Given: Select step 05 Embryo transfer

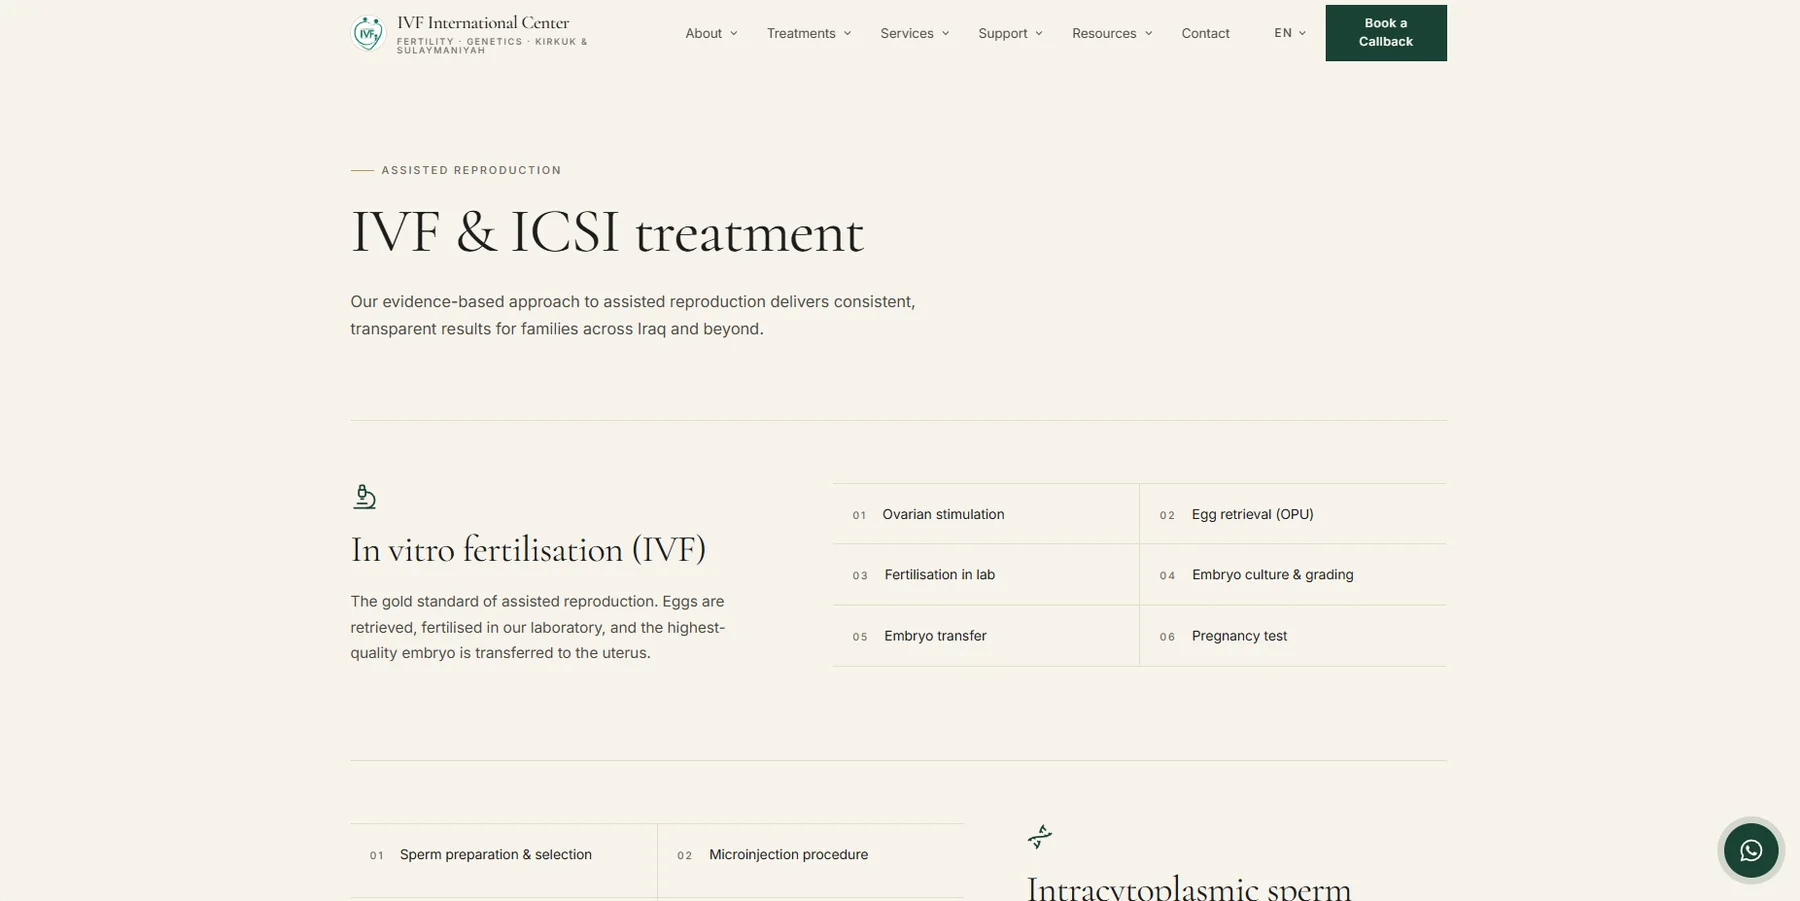Looking at the screenshot, I should coord(986,636).
